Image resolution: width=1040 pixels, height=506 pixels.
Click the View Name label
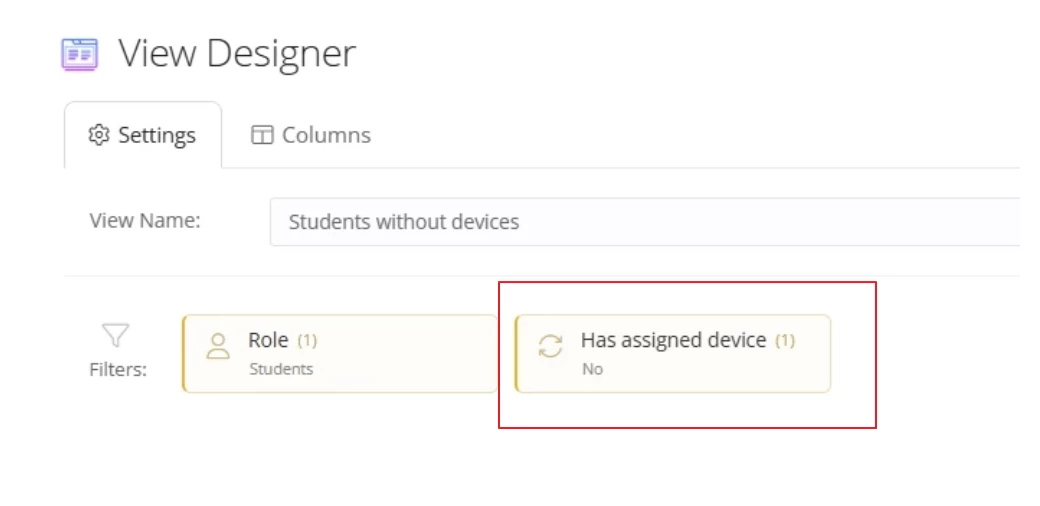tap(145, 220)
